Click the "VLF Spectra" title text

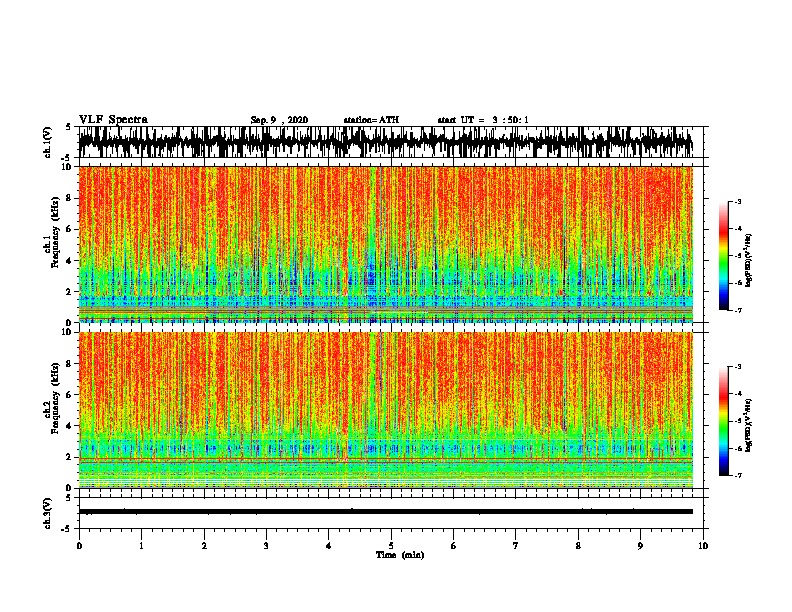click(x=113, y=120)
